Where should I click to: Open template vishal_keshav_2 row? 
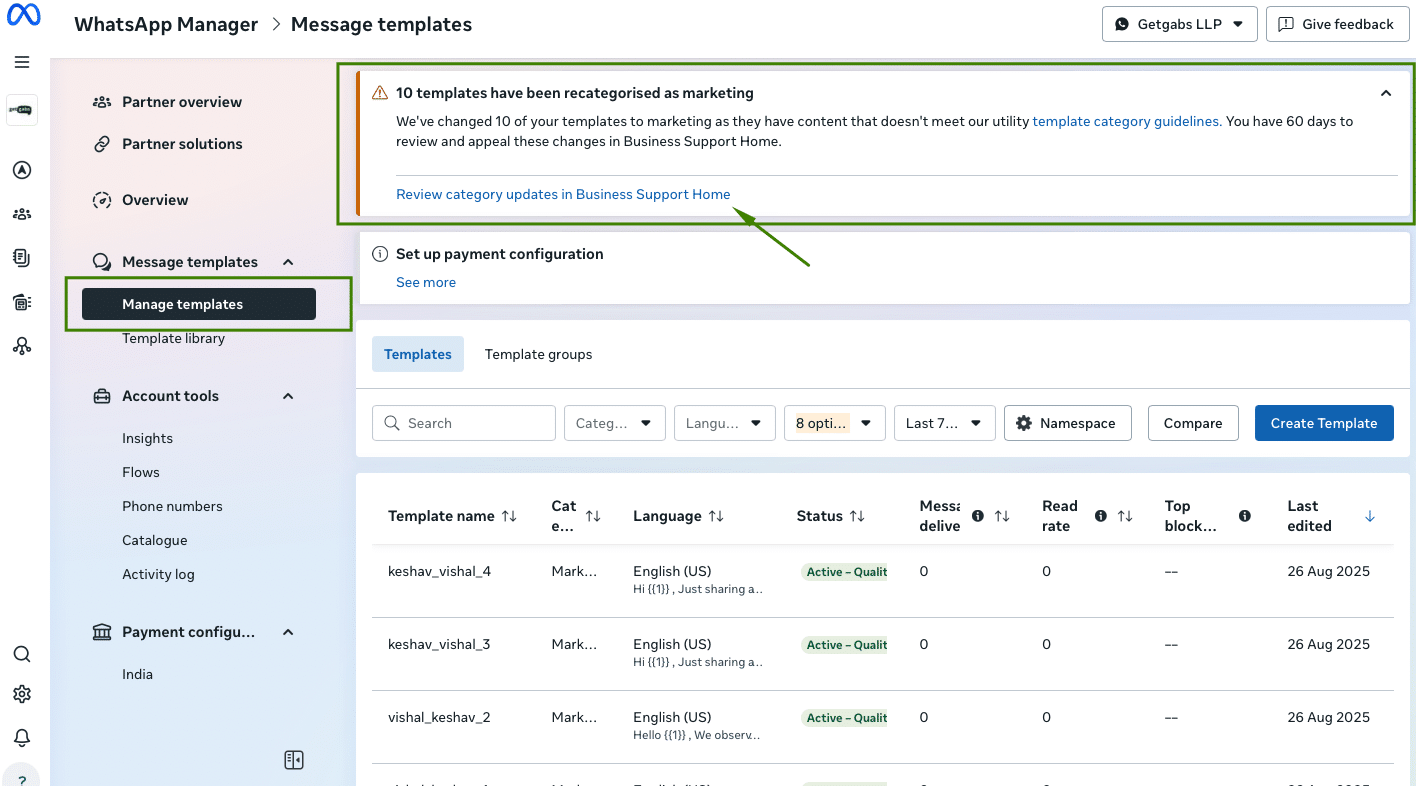tap(883, 727)
